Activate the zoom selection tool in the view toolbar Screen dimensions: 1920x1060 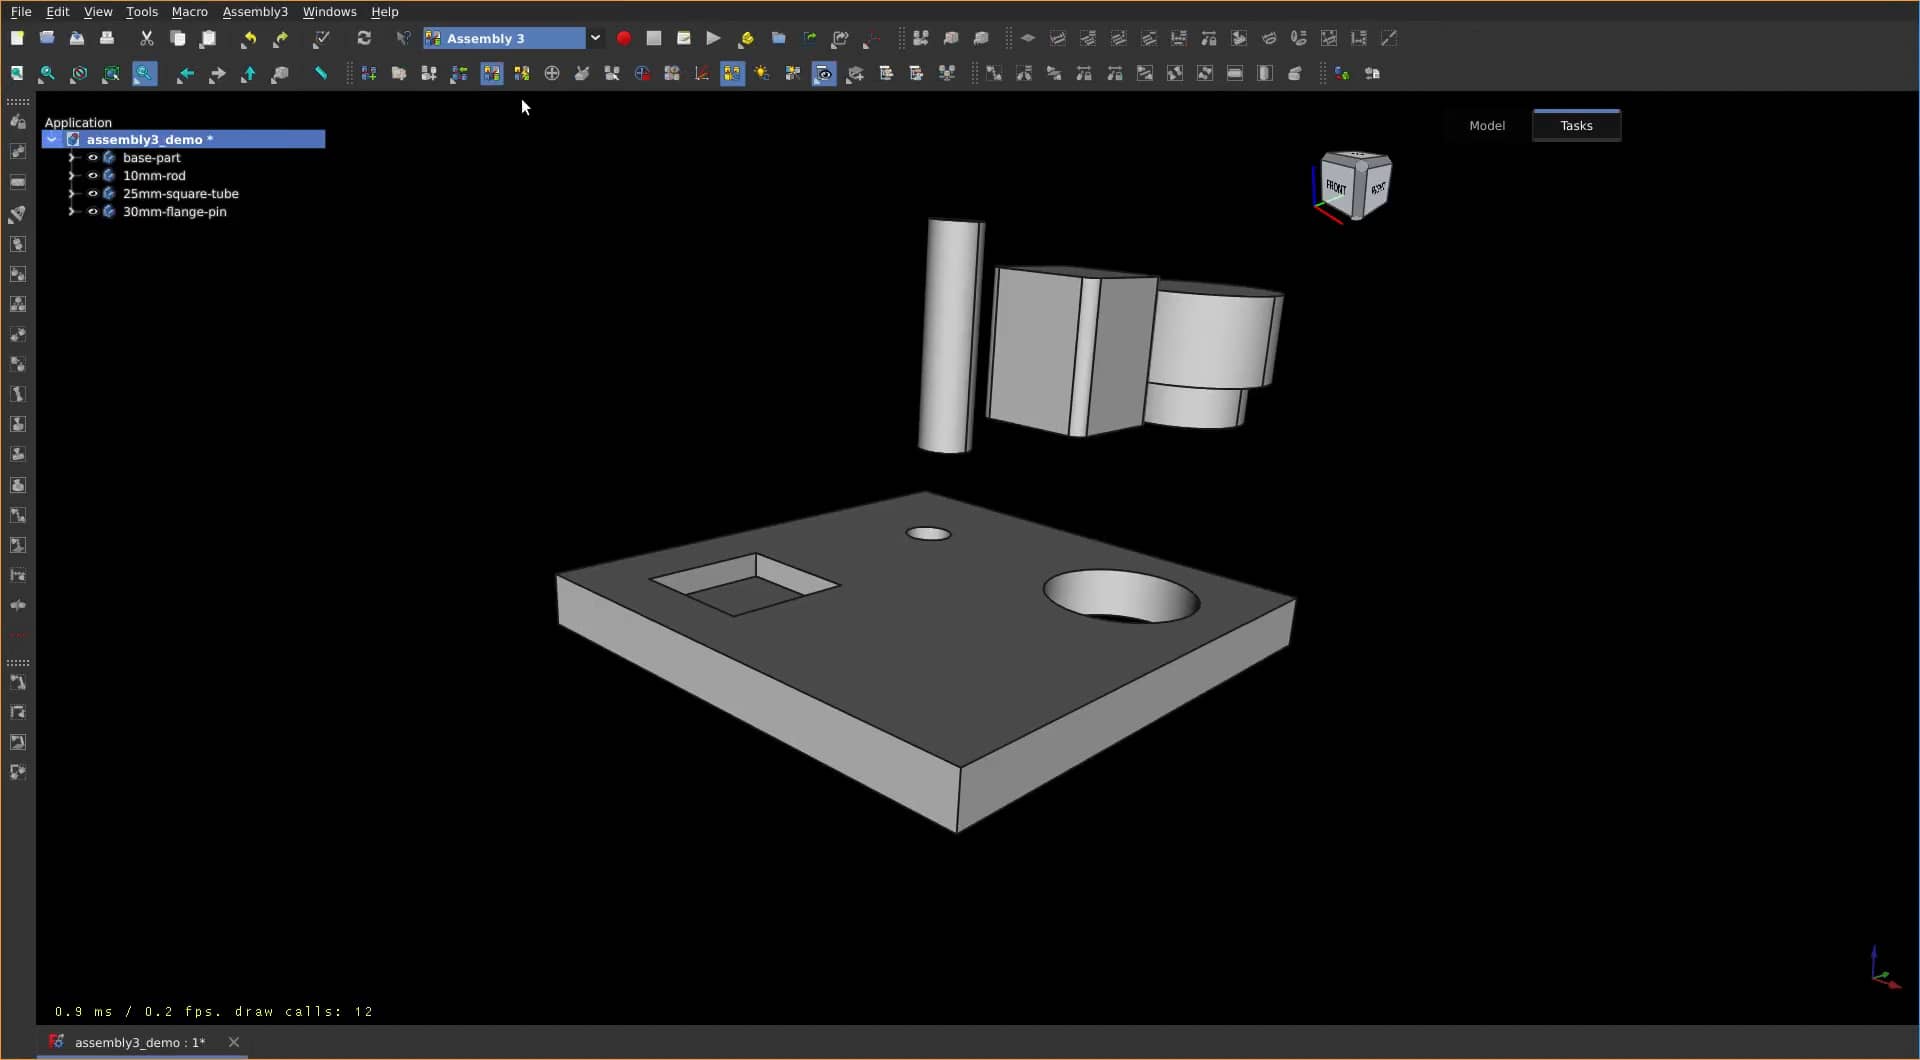pyautogui.click(x=145, y=74)
